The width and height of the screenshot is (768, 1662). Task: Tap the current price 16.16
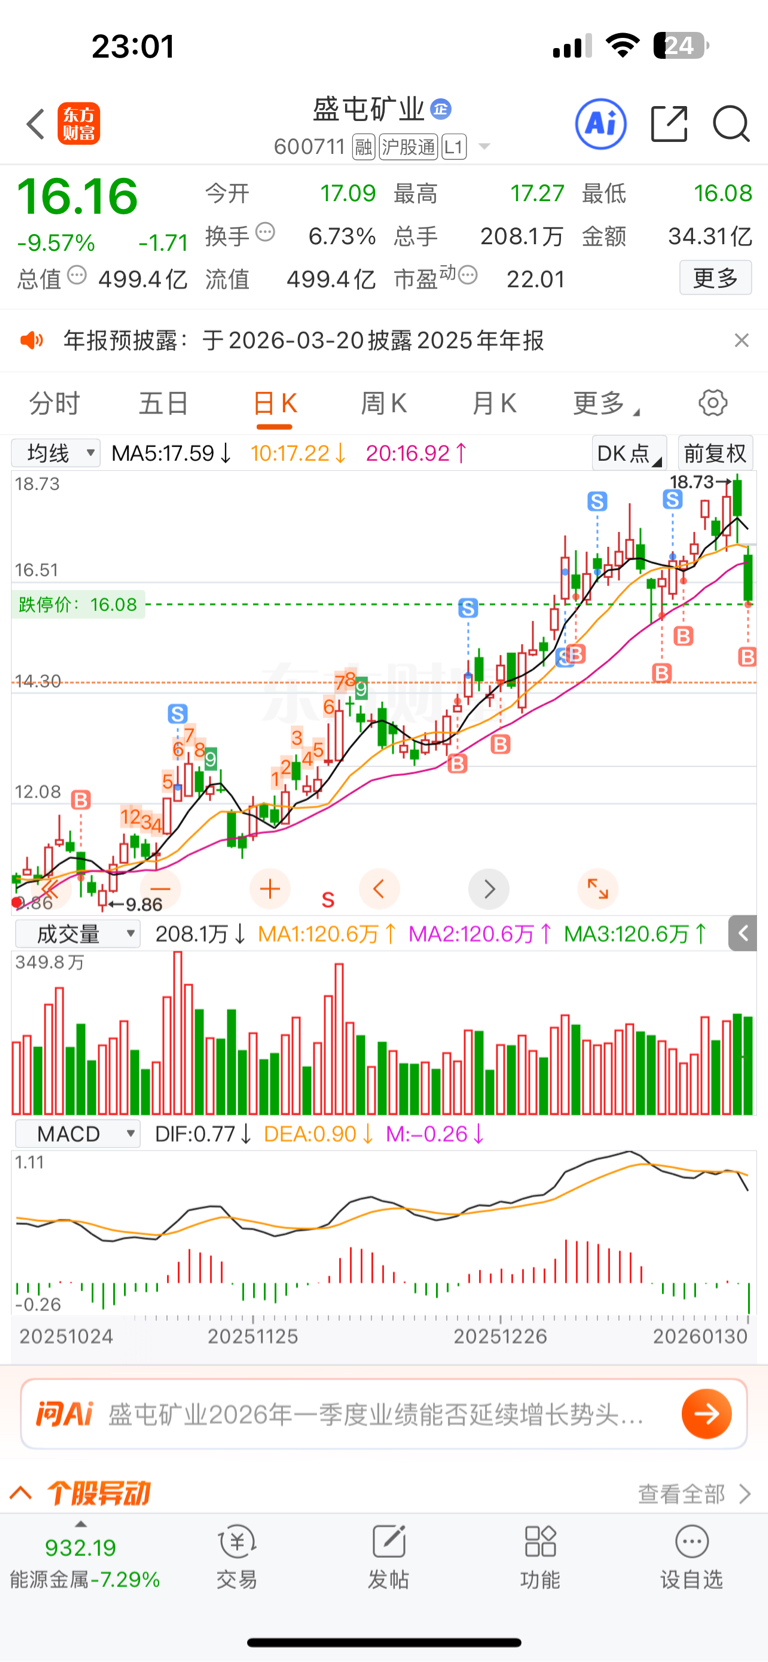pos(77,196)
